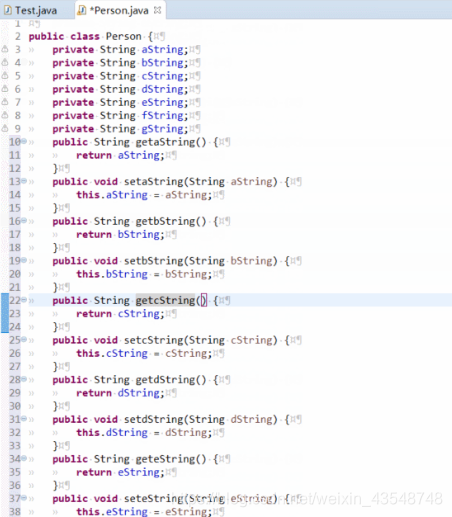Collapse the setcString method at line 25
The height and width of the screenshot is (517, 452).
24,339
